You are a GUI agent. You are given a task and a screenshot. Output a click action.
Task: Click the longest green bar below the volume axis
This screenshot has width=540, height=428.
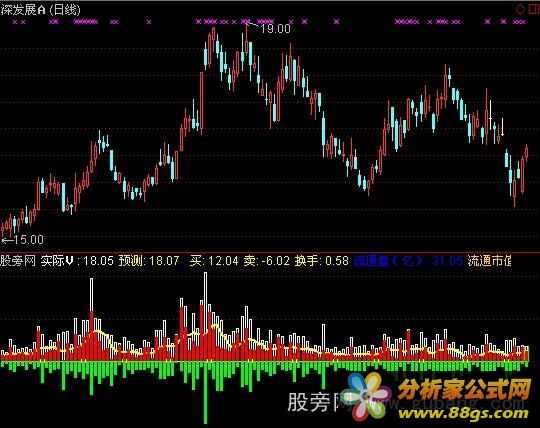point(206,392)
